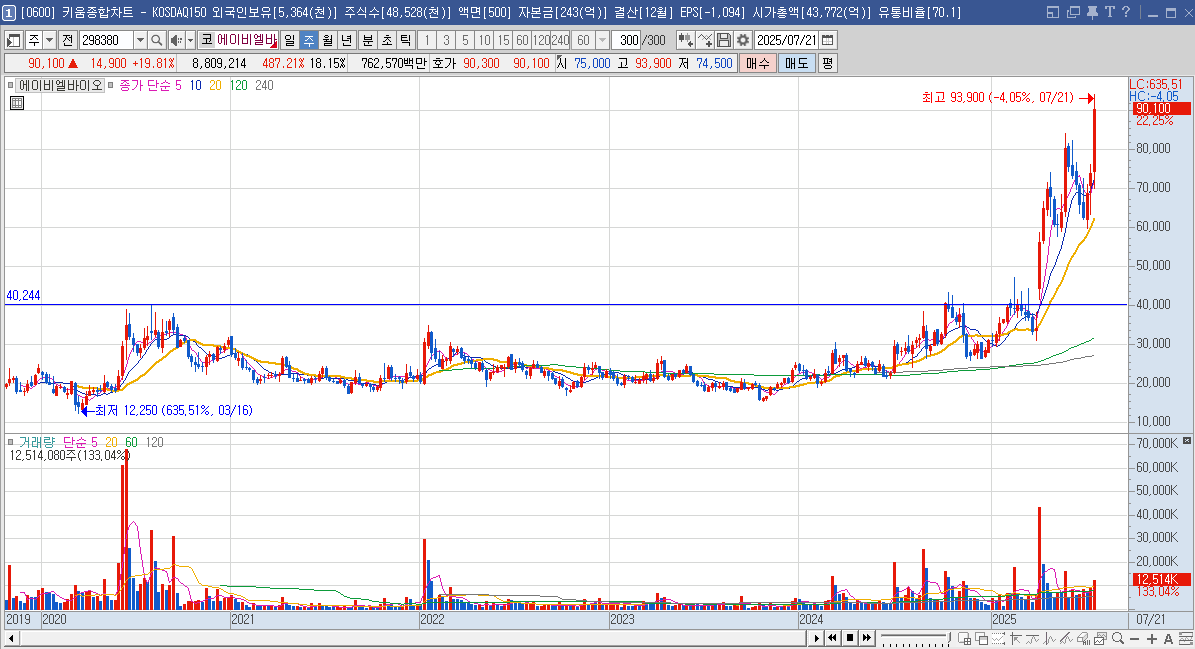Click the 거래량 volume legend label
The image size is (1195, 649).
pyautogui.click(x=38, y=442)
